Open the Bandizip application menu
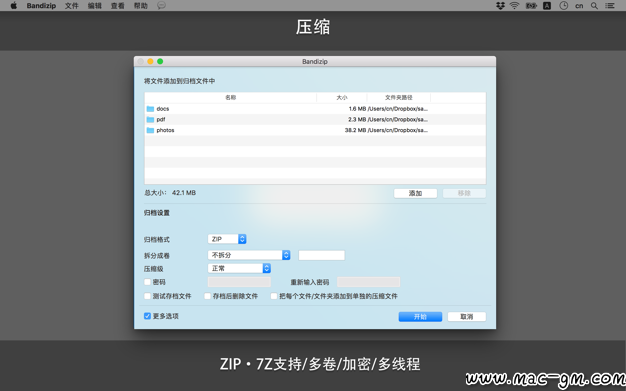 [41, 6]
